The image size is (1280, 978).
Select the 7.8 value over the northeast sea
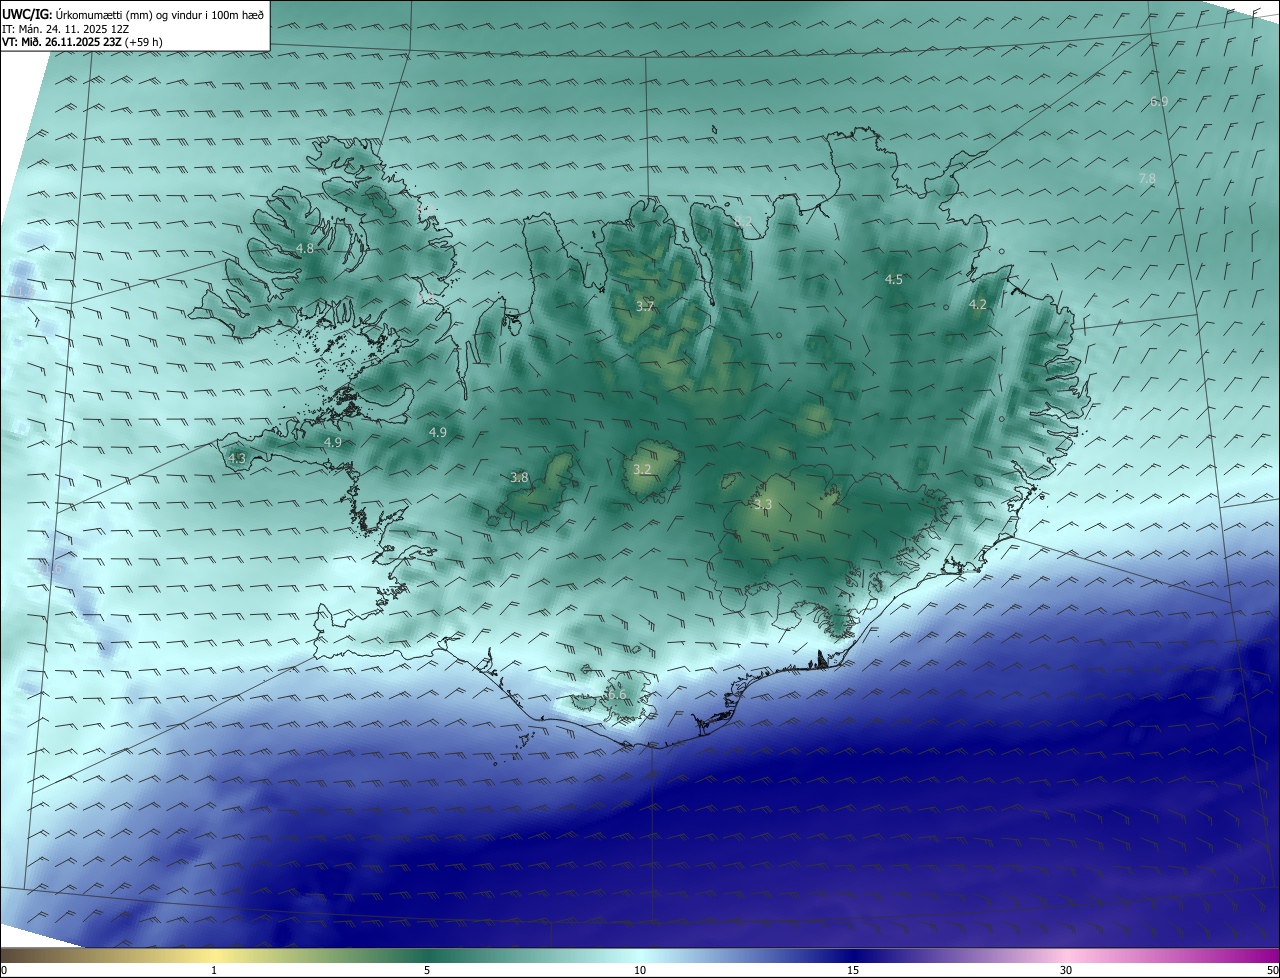pos(1147,178)
